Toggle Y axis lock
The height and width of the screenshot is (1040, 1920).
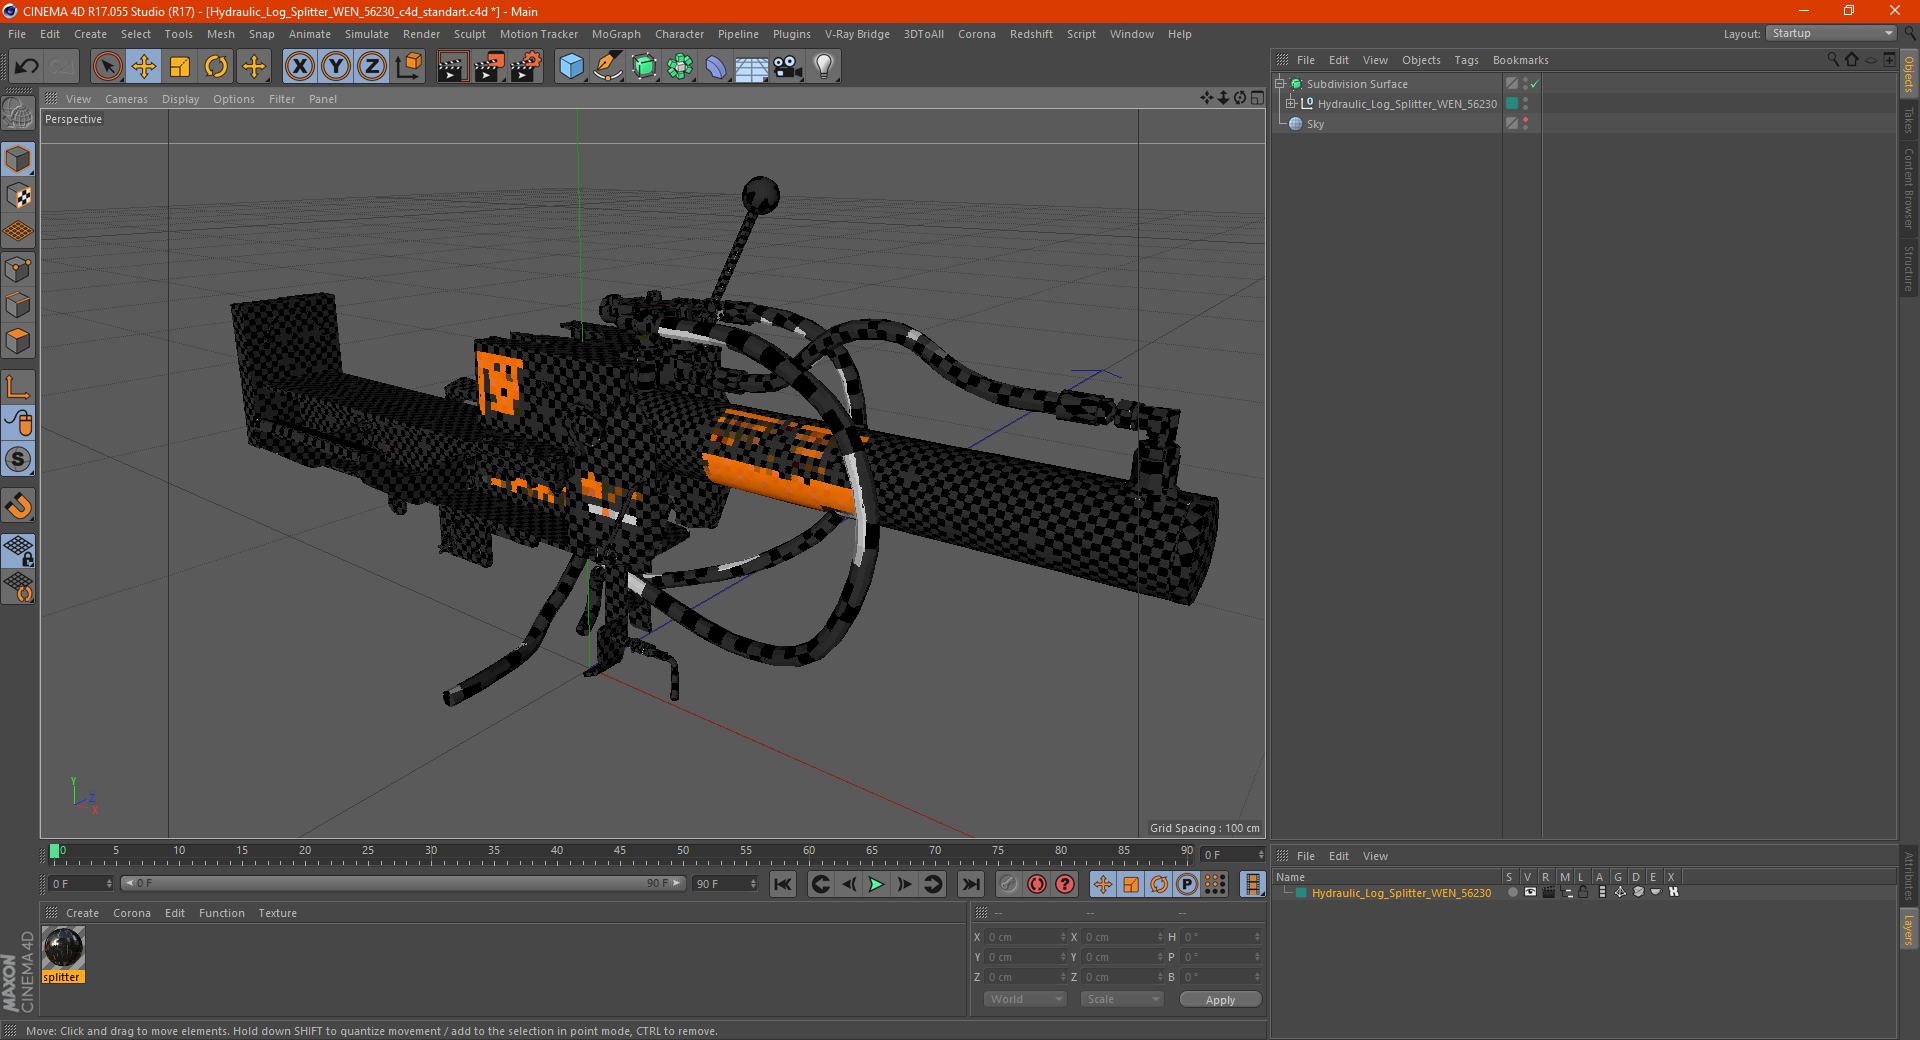click(336, 67)
